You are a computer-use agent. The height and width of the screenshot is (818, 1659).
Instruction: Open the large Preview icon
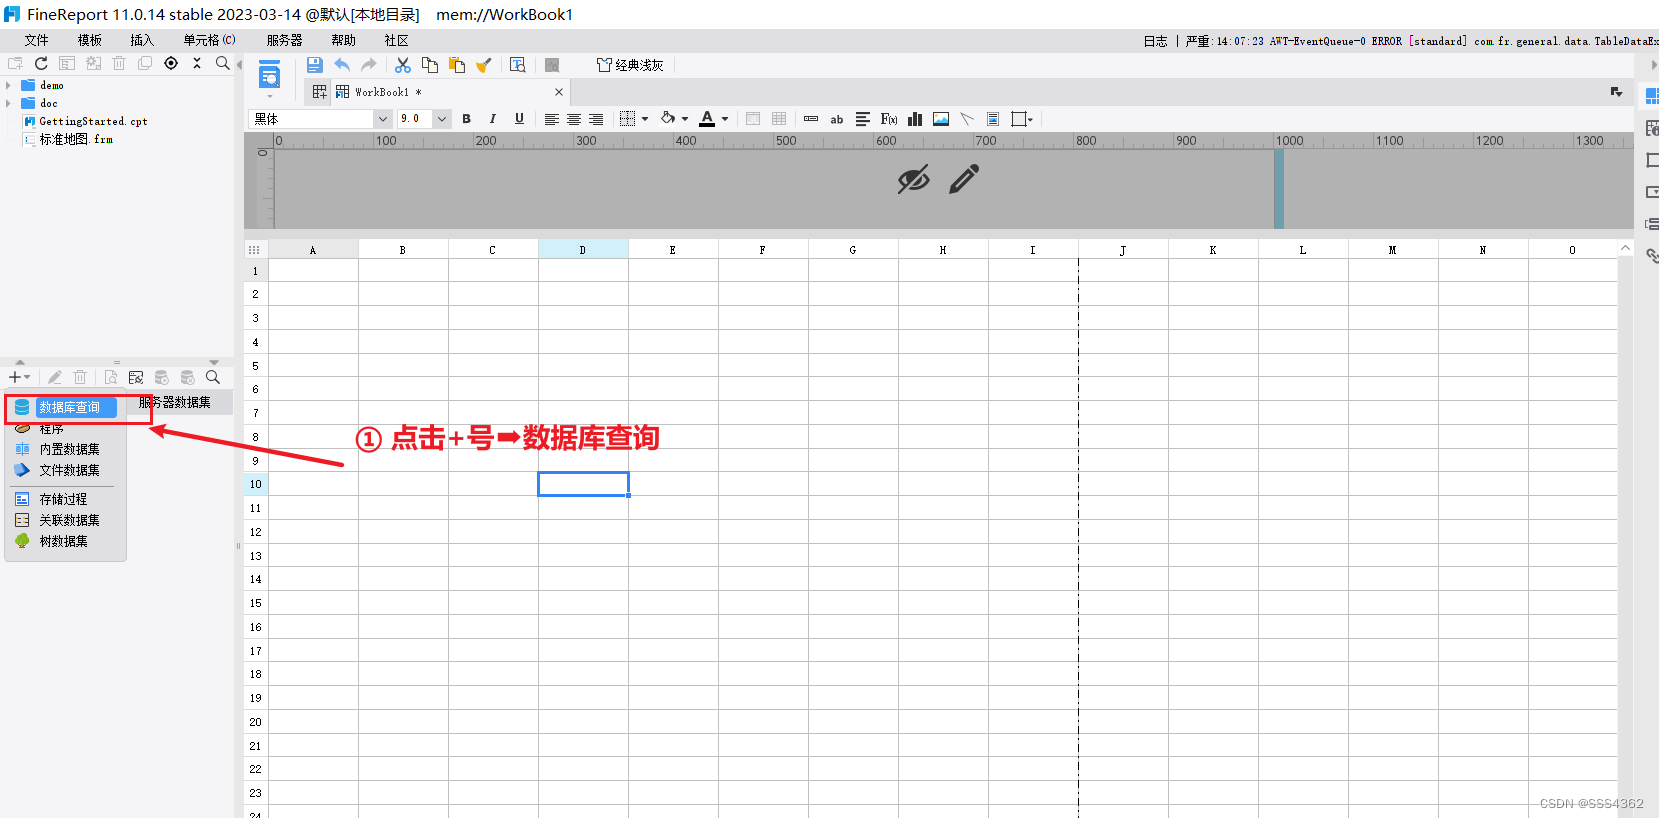269,76
